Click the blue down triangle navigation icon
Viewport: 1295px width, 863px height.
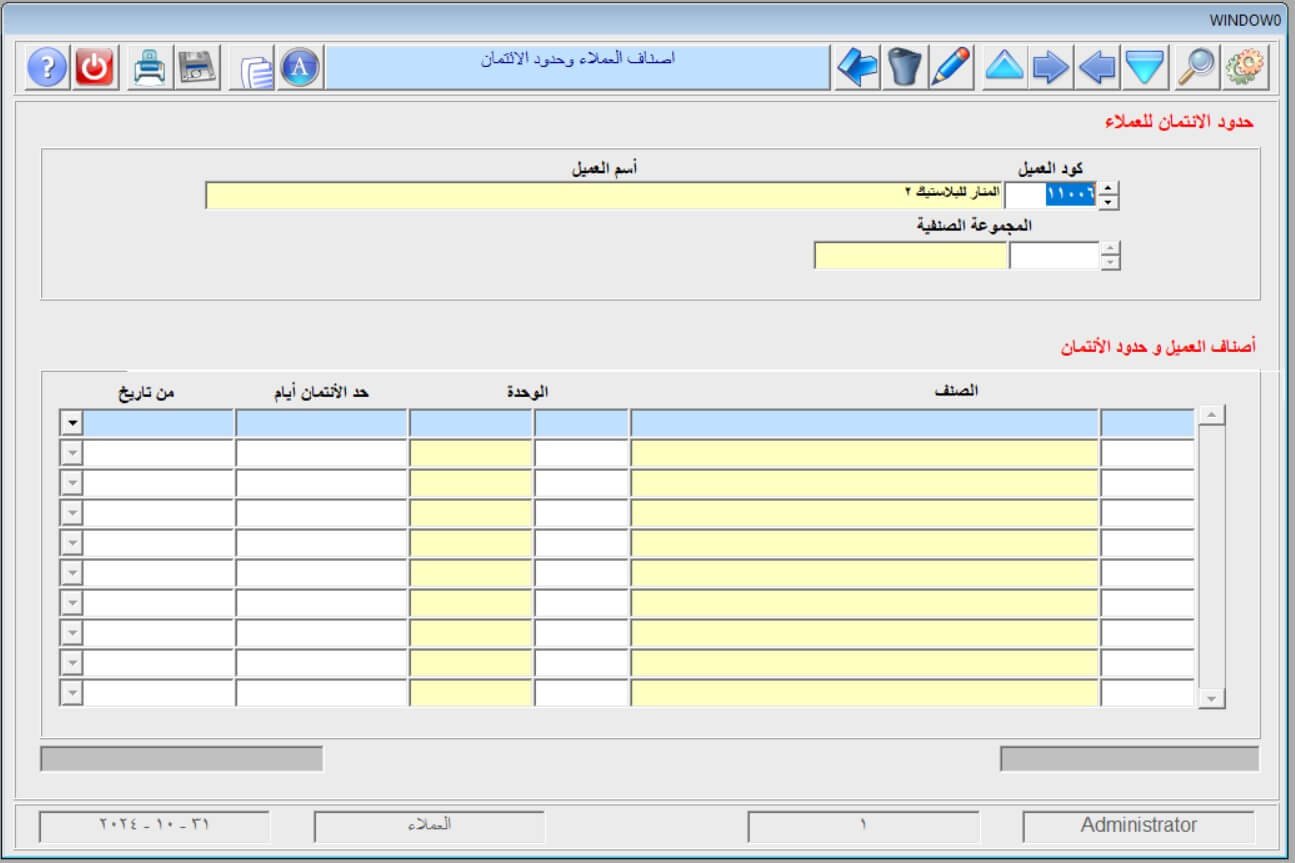[1145, 68]
